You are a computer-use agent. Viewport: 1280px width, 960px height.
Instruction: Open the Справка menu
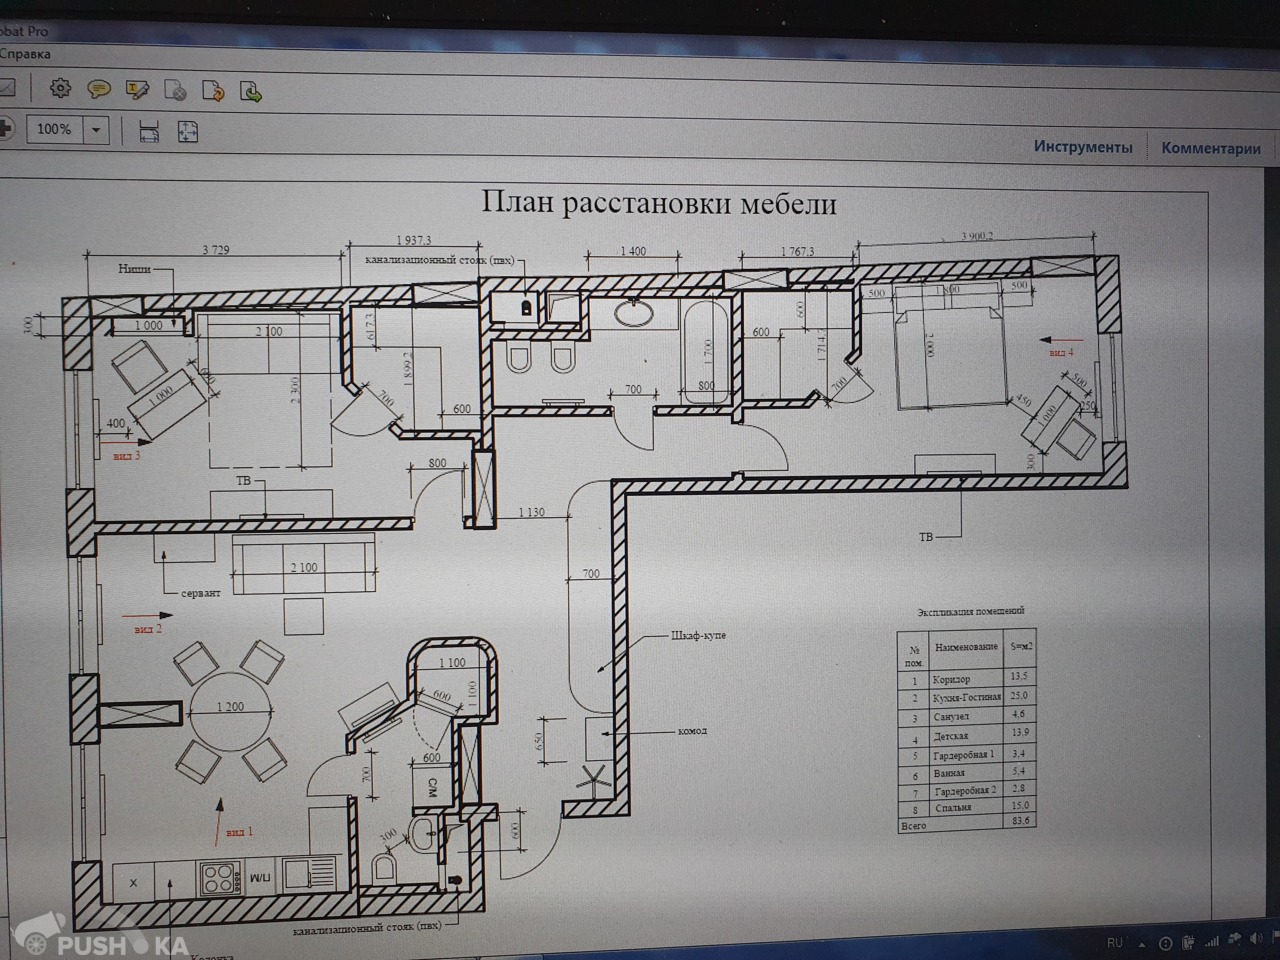pyautogui.click(x=25, y=54)
